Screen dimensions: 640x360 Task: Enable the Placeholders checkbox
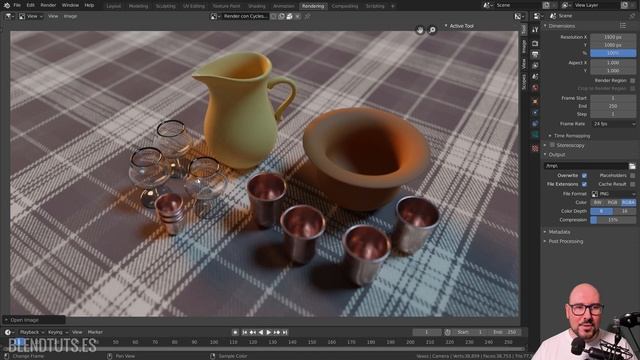632,176
